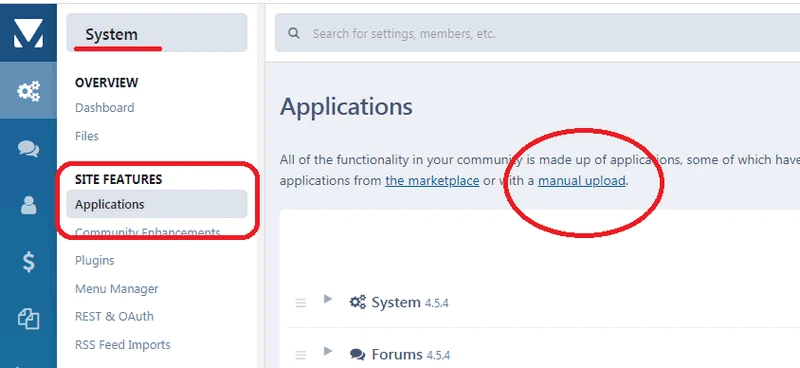The width and height of the screenshot is (800, 368).
Task: Open the Community speech-bubbles sidebar icon
Action: (28, 149)
